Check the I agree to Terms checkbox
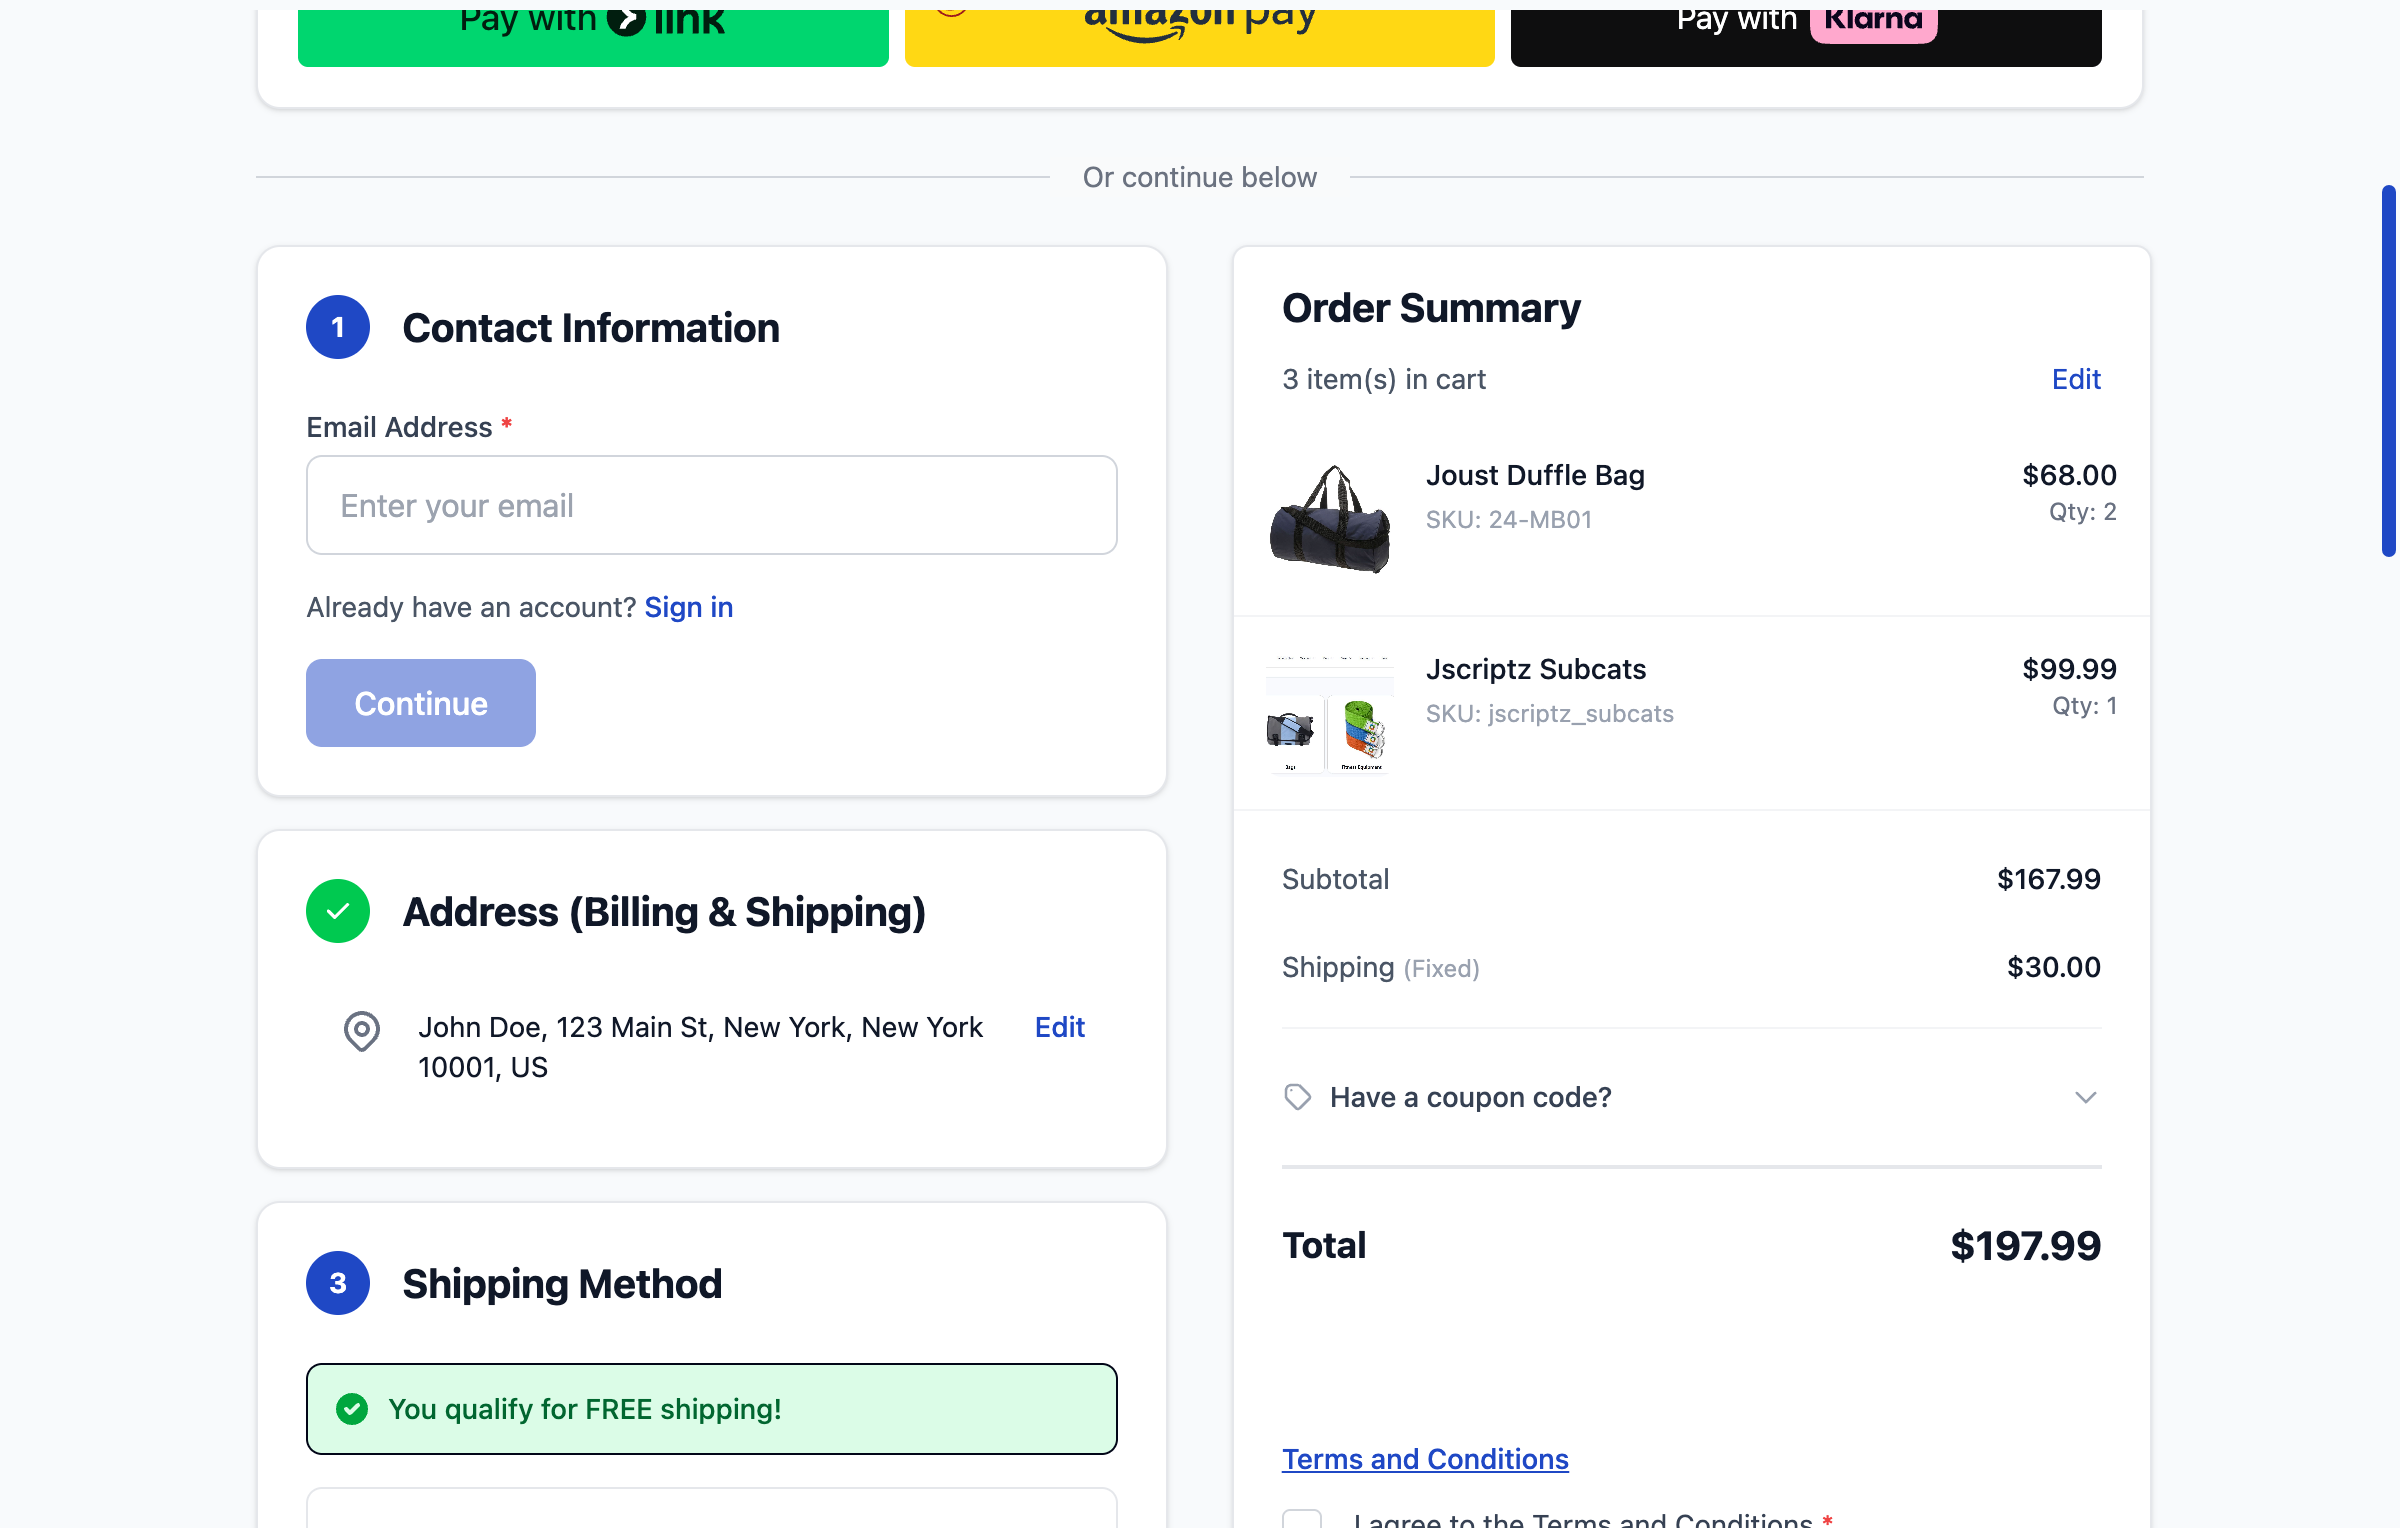The height and width of the screenshot is (1528, 2400). pyautogui.click(x=1301, y=1521)
